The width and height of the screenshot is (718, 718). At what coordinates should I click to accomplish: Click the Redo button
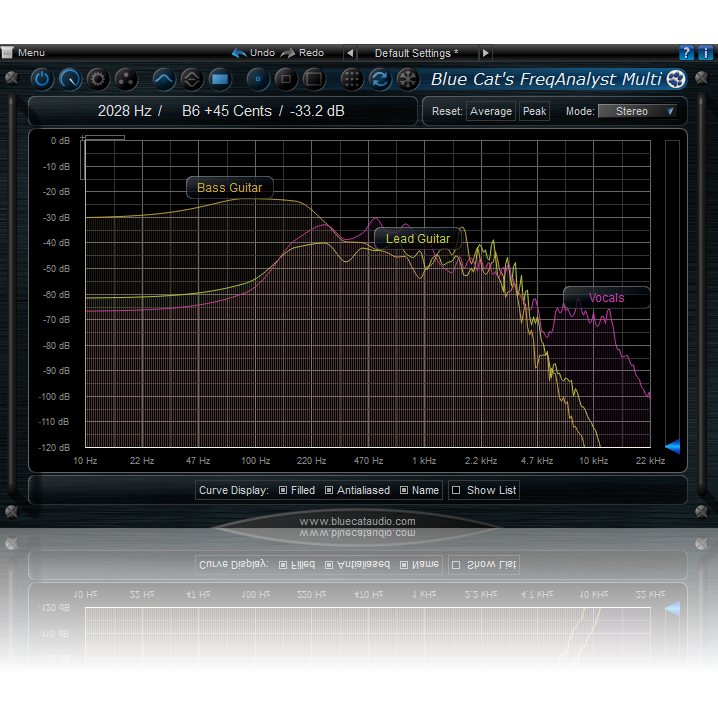pyautogui.click(x=302, y=53)
